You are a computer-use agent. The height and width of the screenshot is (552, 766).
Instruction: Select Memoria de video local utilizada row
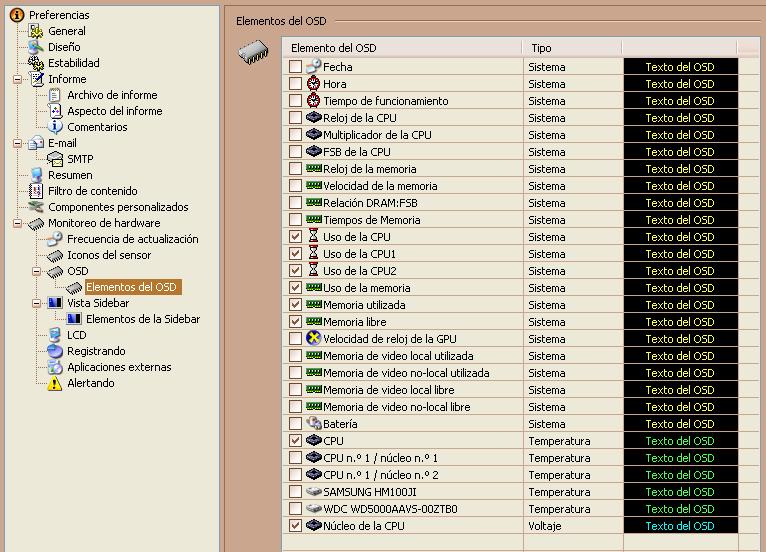click(398, 356)
